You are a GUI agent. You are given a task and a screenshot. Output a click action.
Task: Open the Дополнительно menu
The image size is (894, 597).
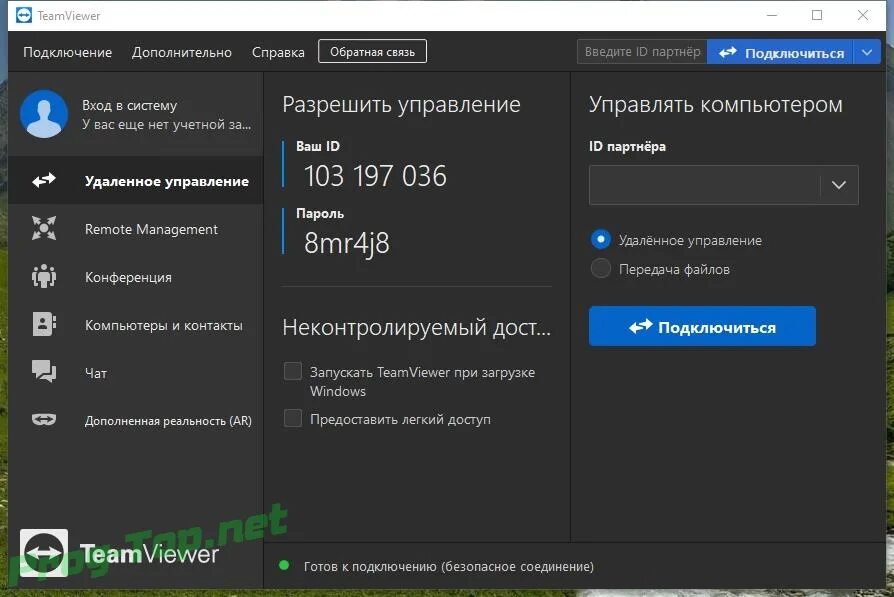pyautogui.click(x=182, y=52)
